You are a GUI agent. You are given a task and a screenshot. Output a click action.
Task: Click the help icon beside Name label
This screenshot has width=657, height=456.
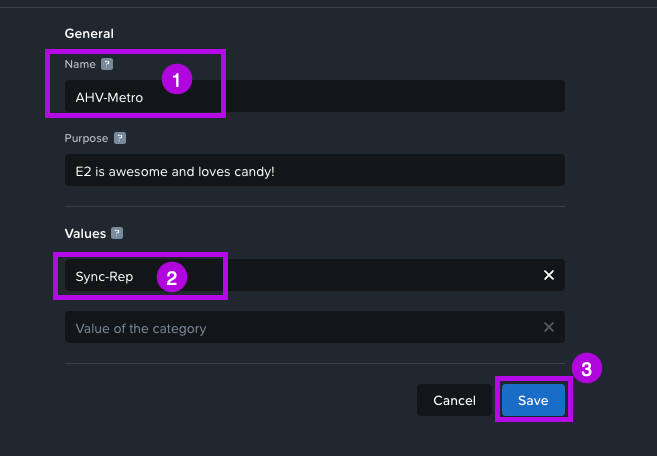pos(107,64)
